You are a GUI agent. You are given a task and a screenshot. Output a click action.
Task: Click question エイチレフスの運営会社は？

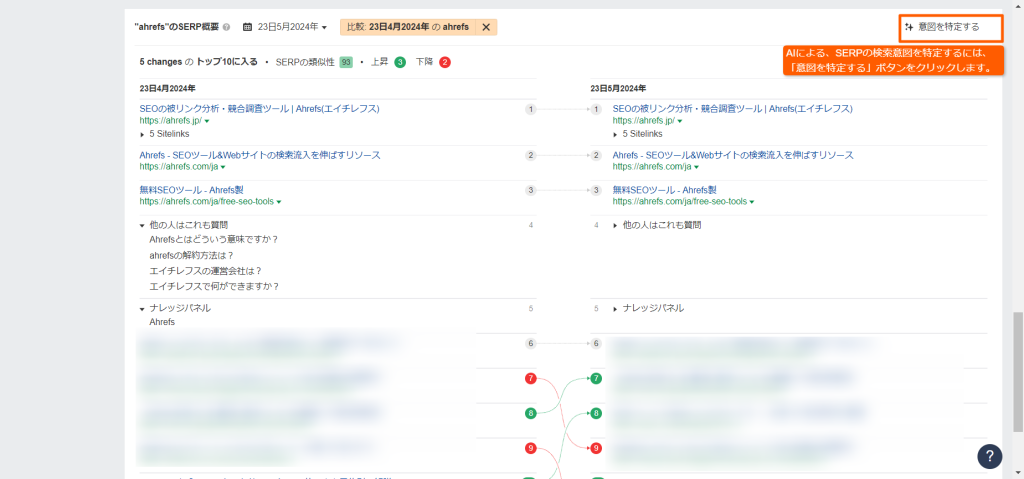(x=205, y=271)
